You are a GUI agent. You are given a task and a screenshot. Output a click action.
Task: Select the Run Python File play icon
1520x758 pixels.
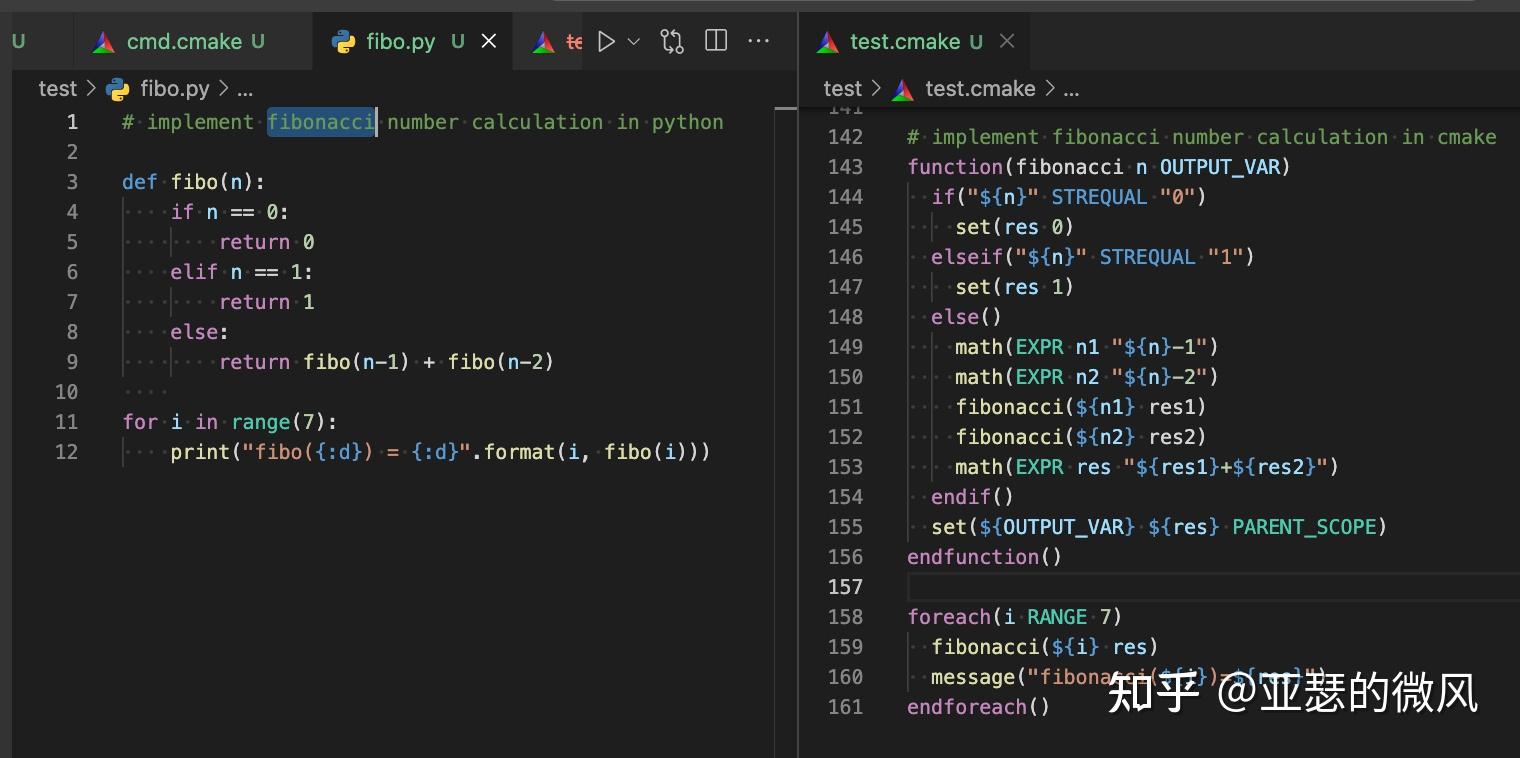(x=605, y=41)
